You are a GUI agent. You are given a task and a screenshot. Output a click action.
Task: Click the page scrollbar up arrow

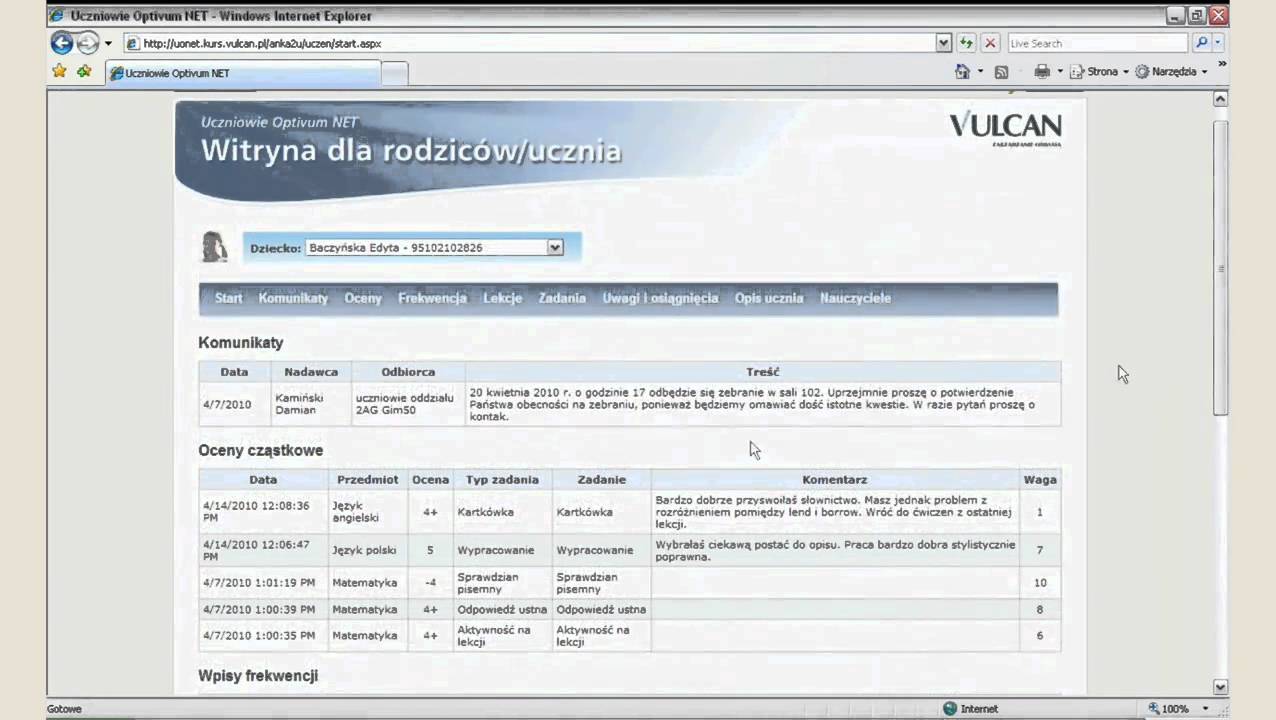1220,99
